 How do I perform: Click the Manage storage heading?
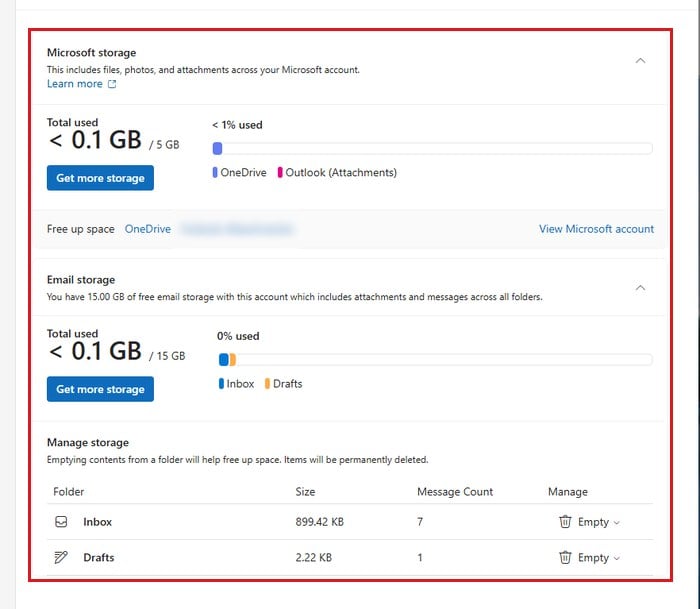pos(88,442)
